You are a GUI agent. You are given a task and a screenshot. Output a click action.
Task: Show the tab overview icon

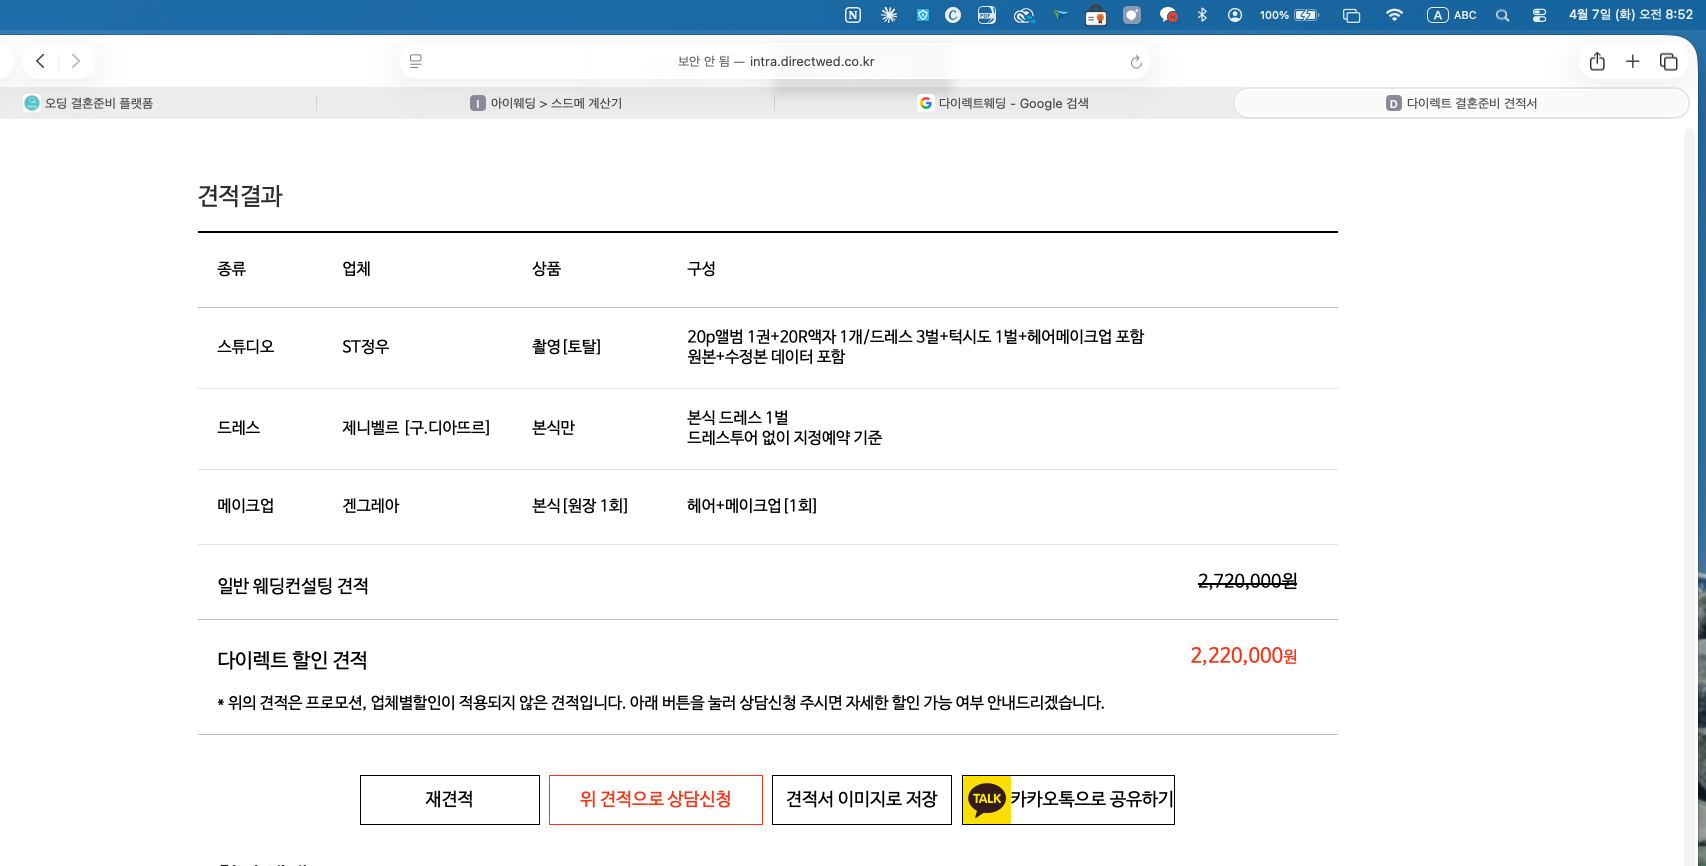(x=1669, y=61)
